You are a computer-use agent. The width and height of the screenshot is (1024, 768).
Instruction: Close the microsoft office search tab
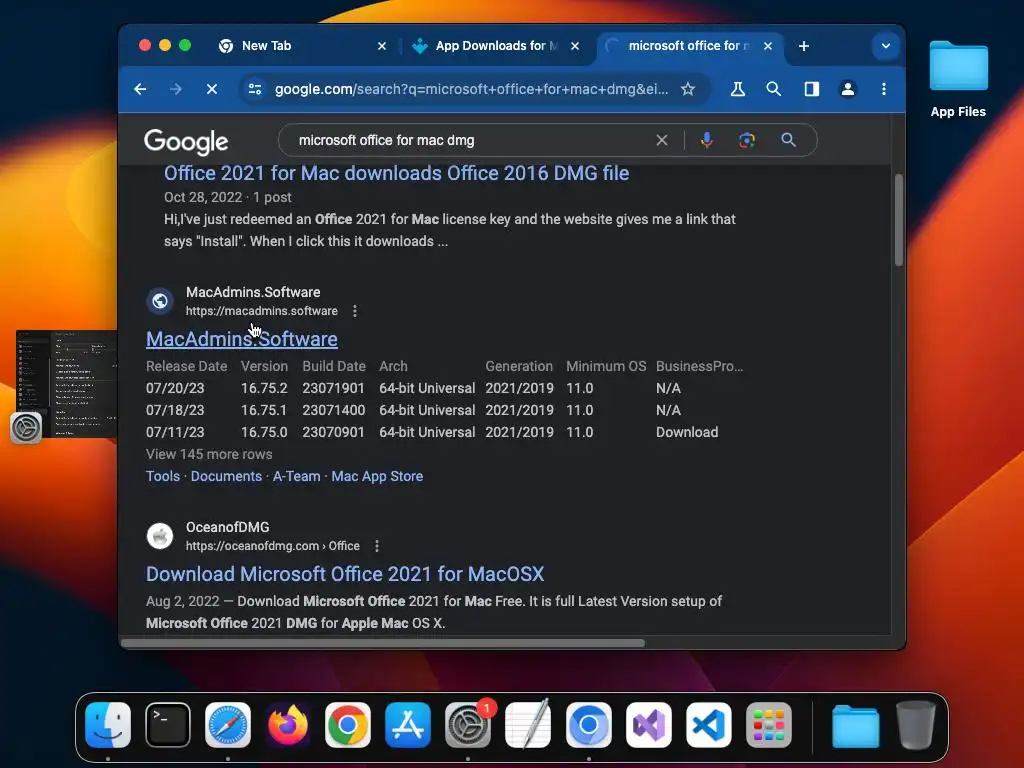tap(768, 46)
